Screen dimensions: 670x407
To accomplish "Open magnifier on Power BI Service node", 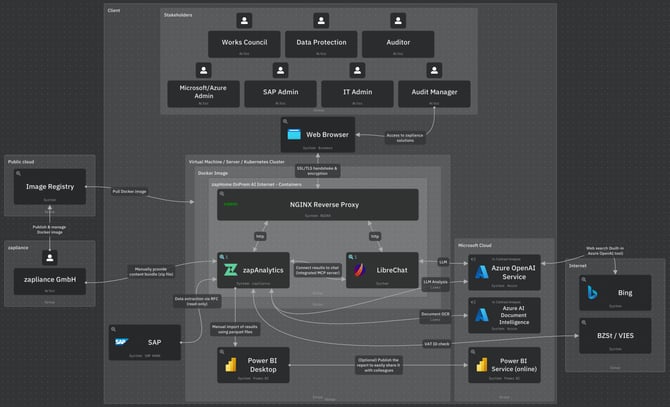I will click(473, 352).
